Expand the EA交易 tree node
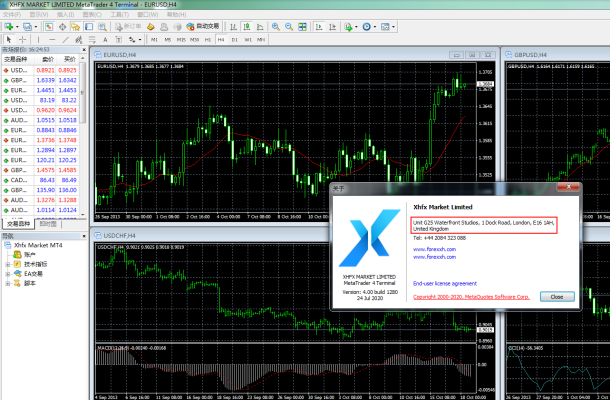 [7, 274]
